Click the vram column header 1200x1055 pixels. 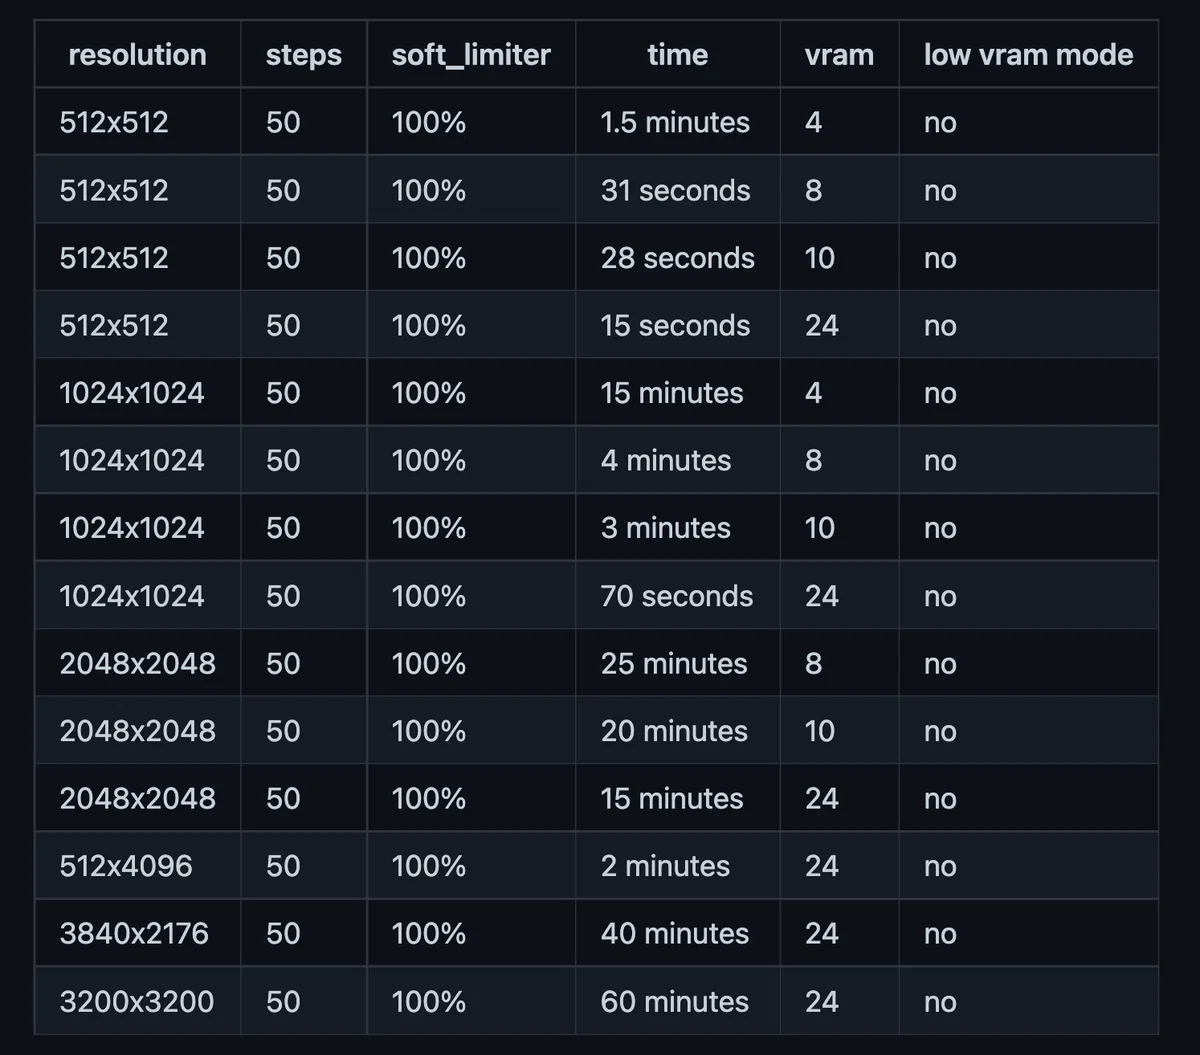click(839, 54)
